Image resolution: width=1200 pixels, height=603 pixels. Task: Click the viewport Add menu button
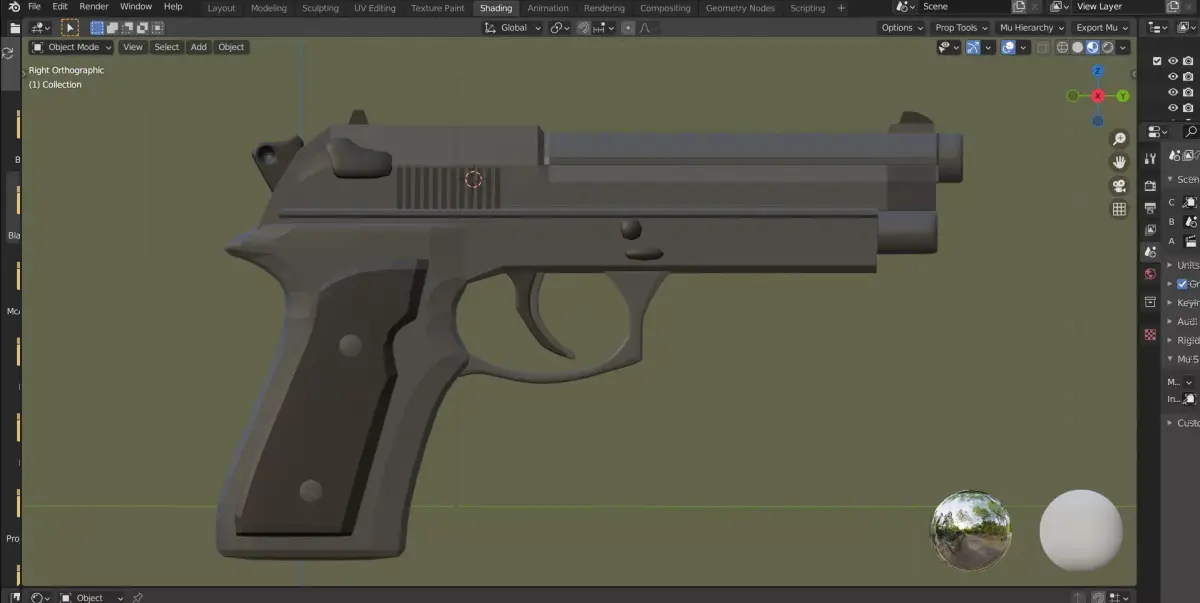199,47
